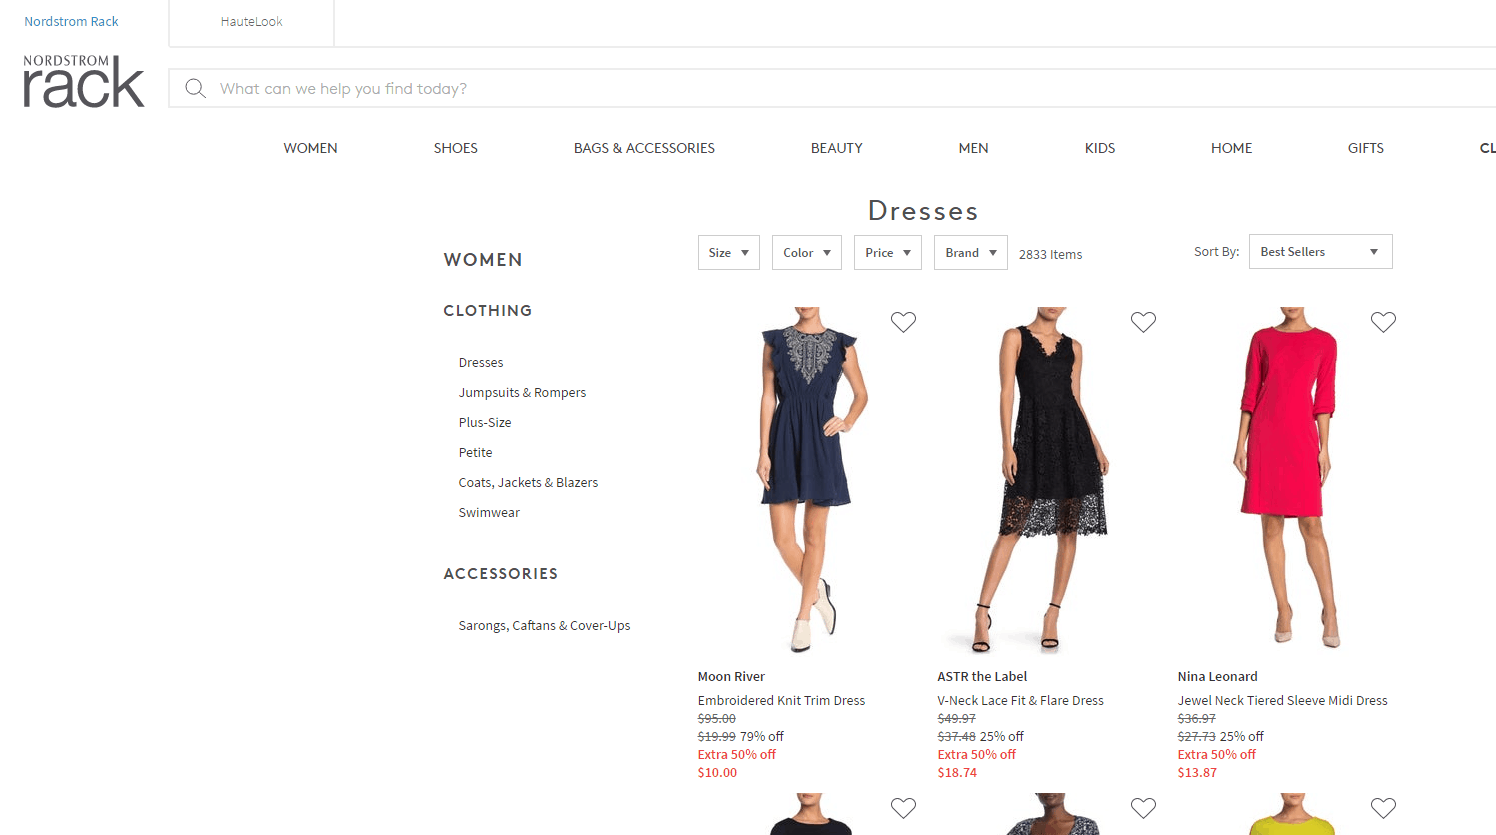Select Swimwear category
Viewport: 1496px width, 835px height.
[x=489, y=513]
